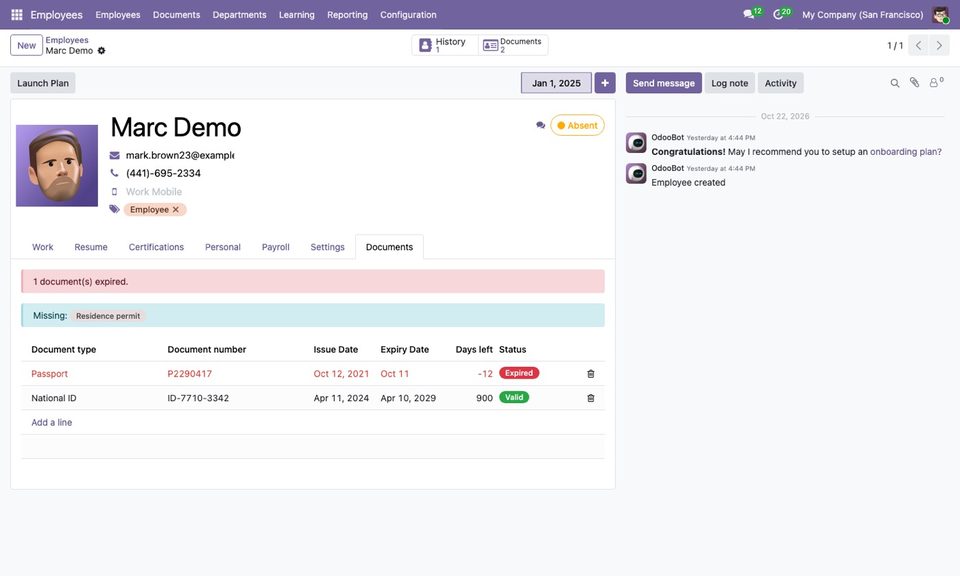Click the Work Mobile input field
This screenshot has width=960, height=576.
tap(179, 192)
